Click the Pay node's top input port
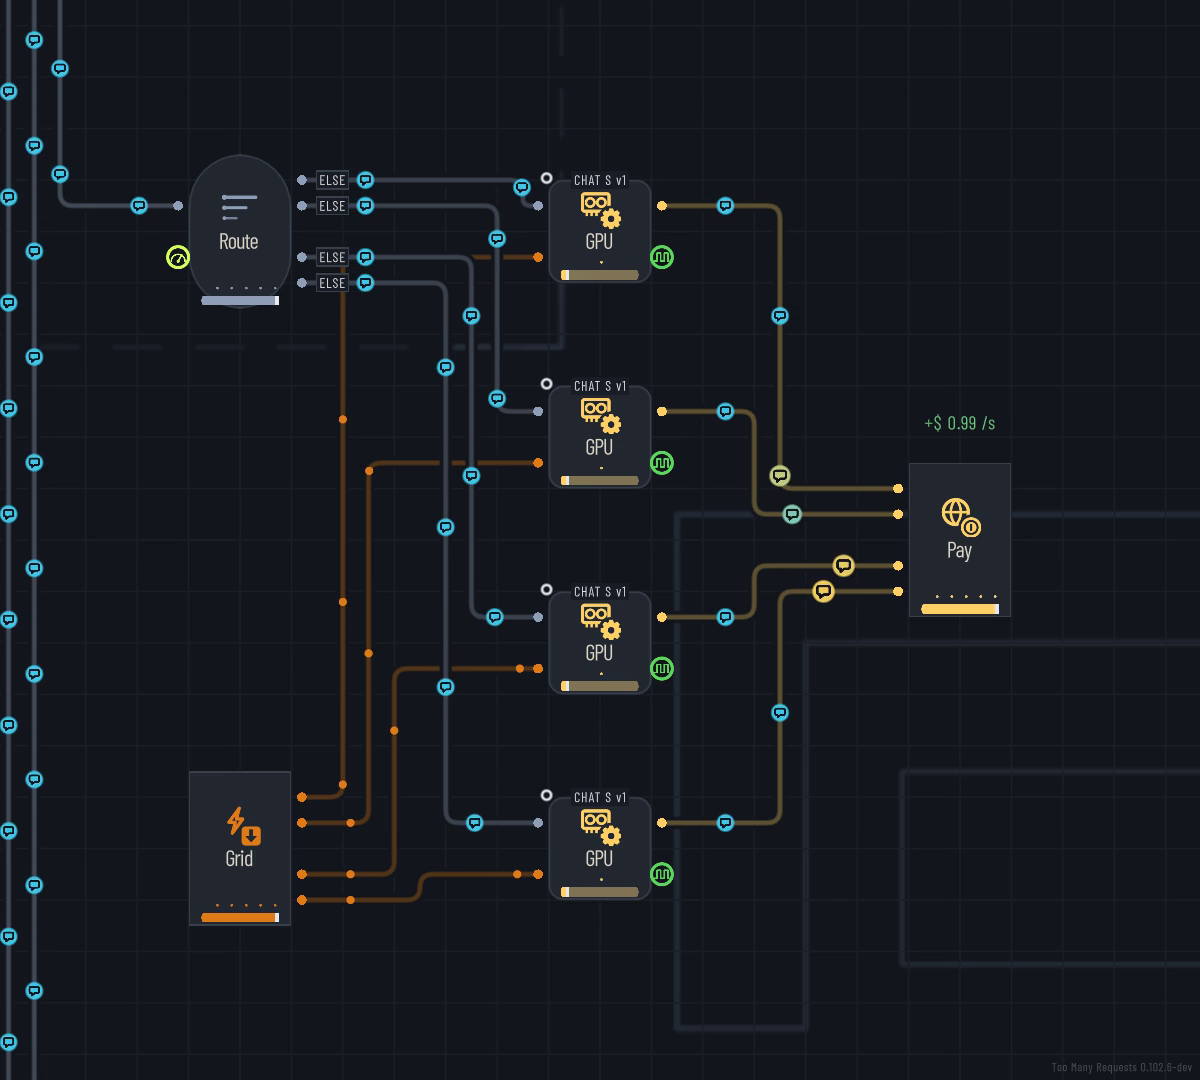The image size is (1200, 1080). [x=898, y=489]
